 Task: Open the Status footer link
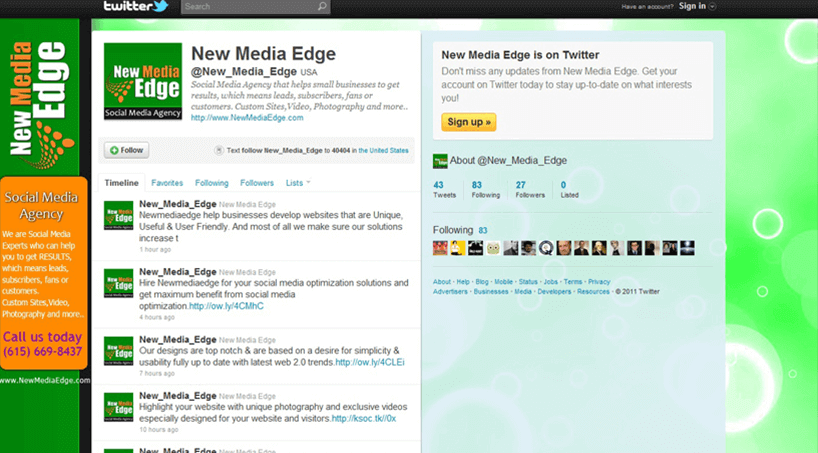point(528,282)
